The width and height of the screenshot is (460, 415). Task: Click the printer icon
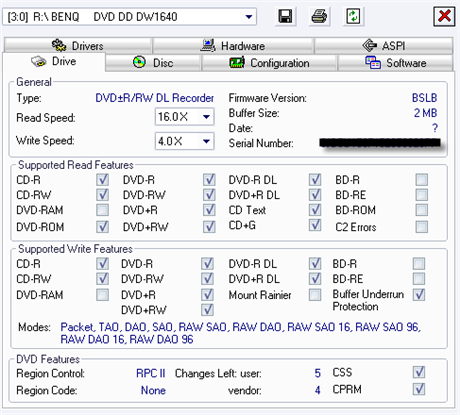click(319, 16)
